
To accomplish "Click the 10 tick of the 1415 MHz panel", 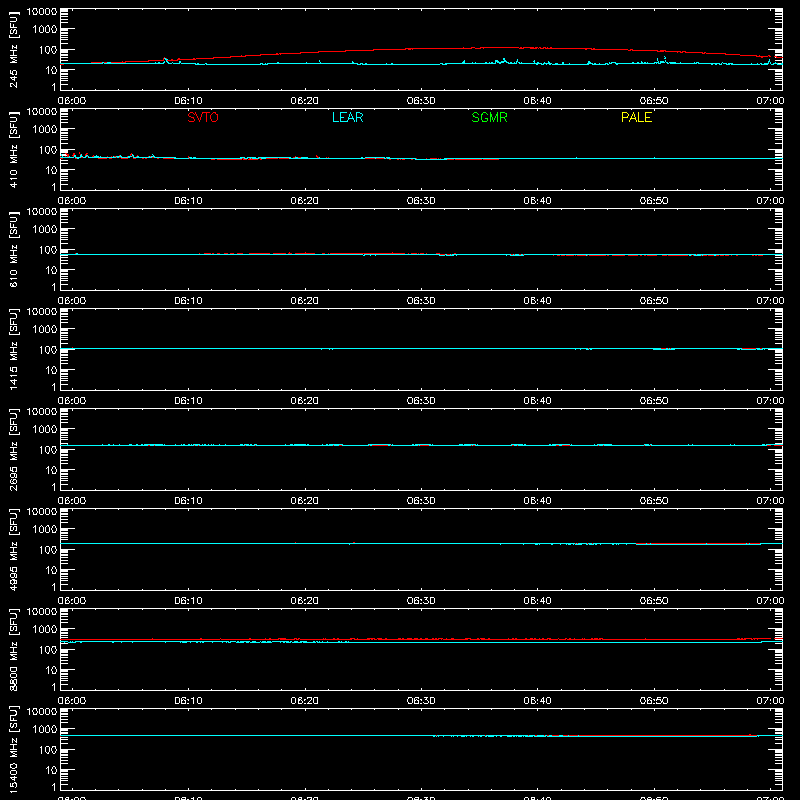I will click(51, 370).
